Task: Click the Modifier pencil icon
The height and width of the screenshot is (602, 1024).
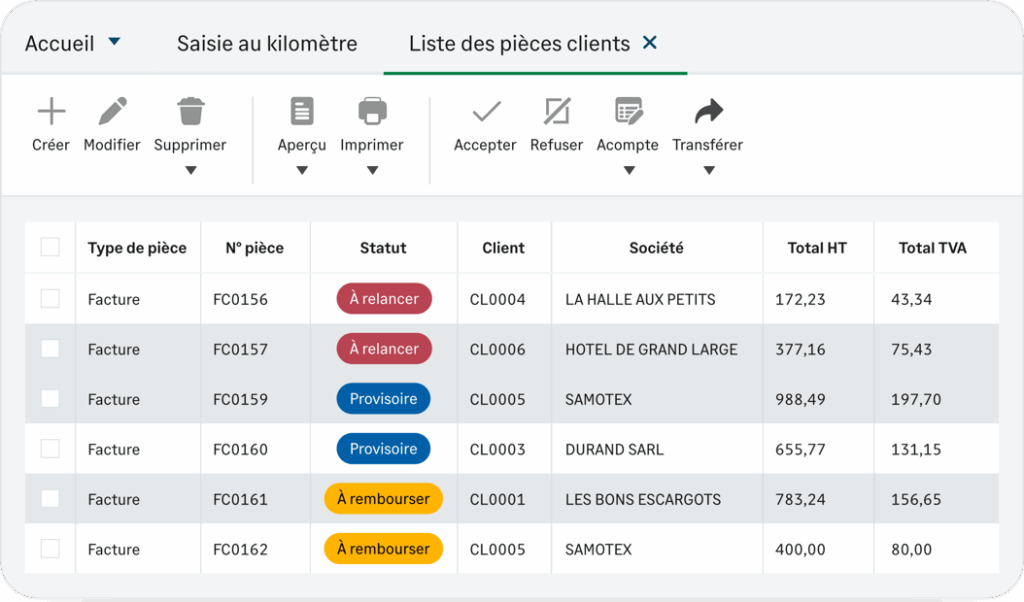Action: (112, 111)
